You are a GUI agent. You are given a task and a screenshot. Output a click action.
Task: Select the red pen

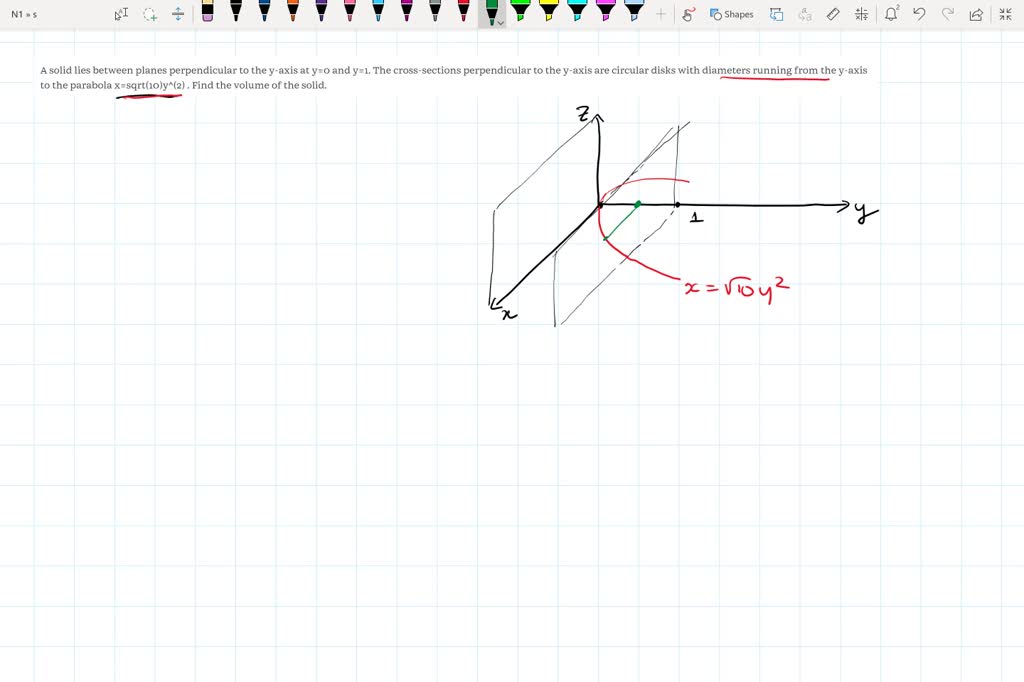[462, 14]
